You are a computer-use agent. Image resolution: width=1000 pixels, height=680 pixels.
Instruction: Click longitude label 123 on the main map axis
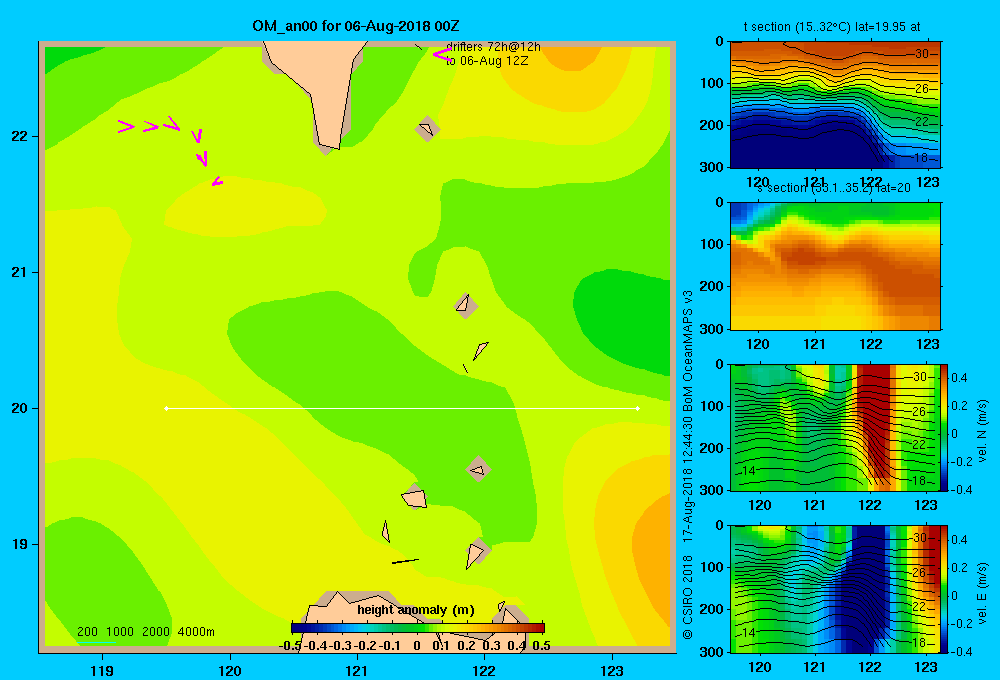(x=612, y=670)
